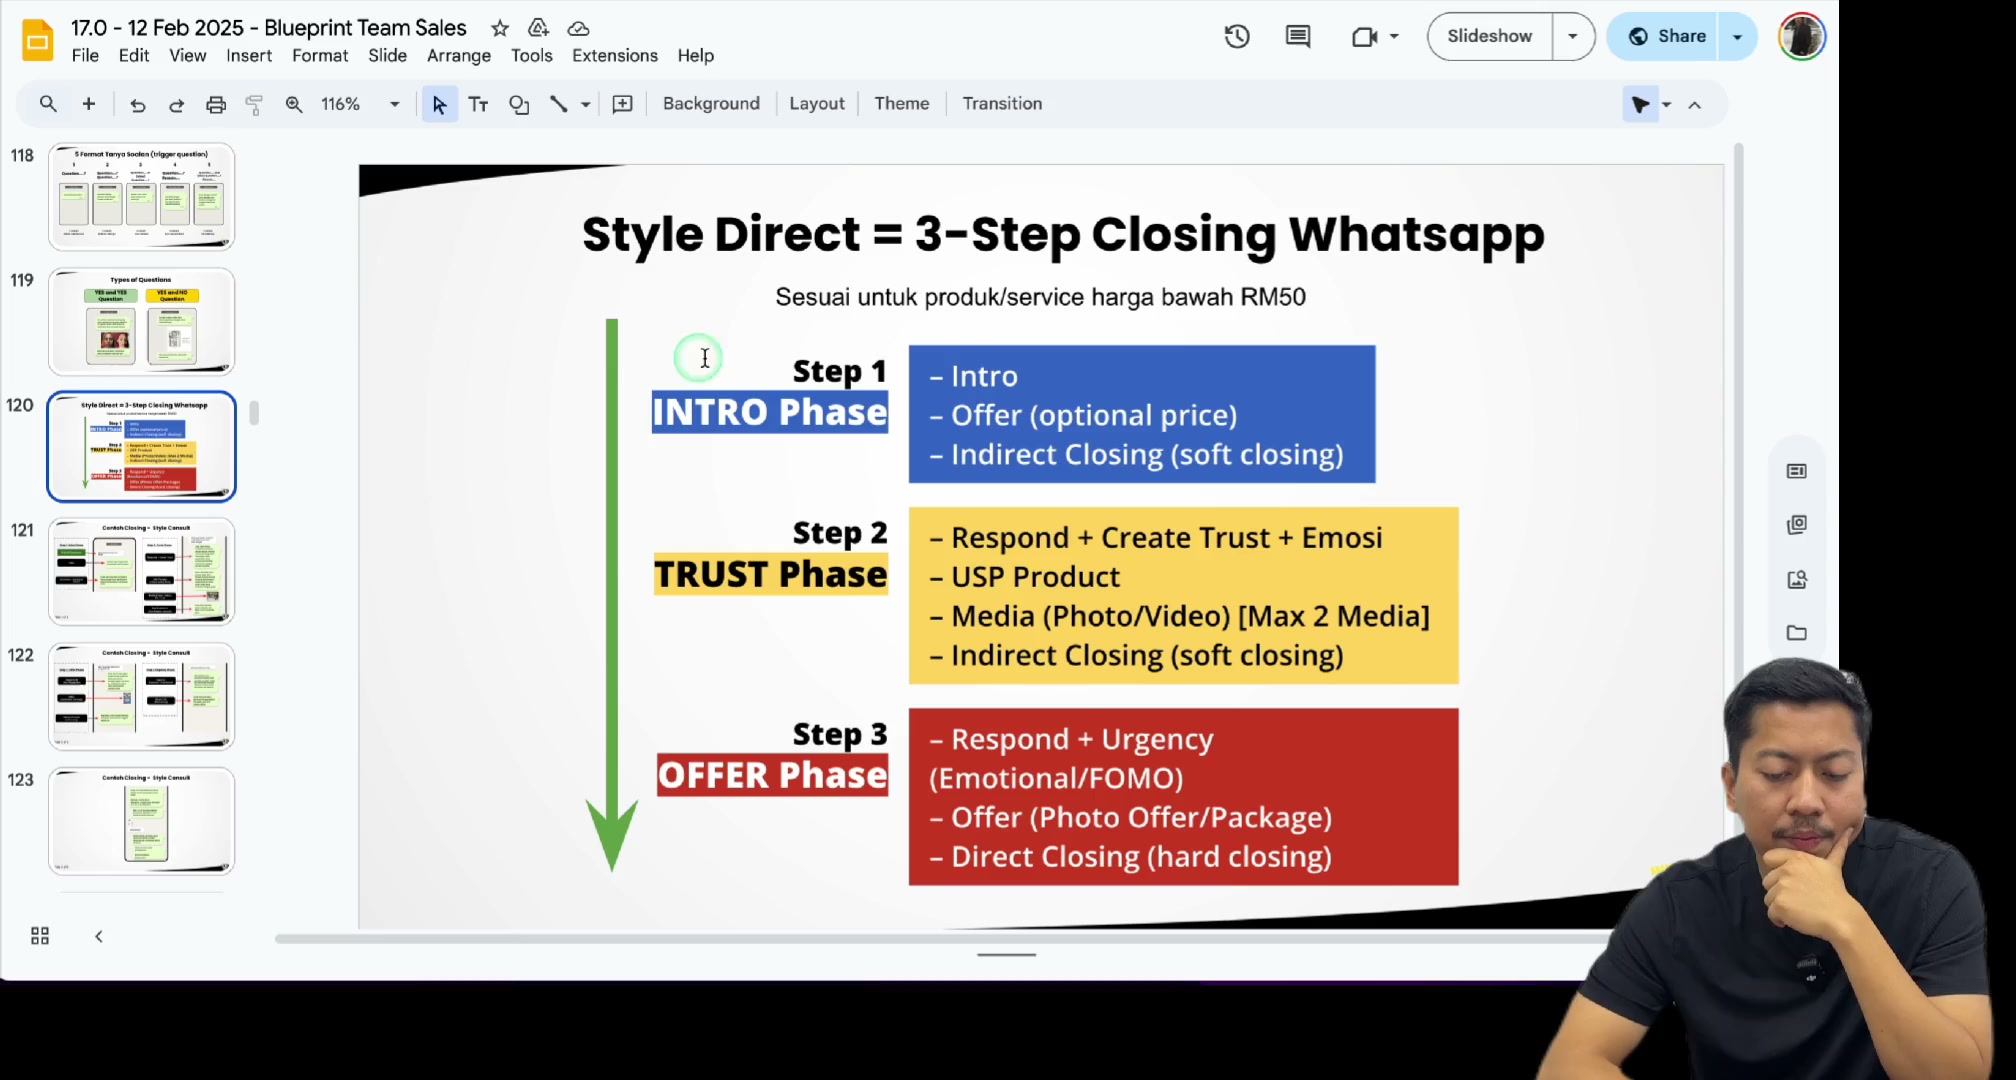This screenshot has height=1080, width=2016.
Task: Star this presentation
Action: pyautogui.click(x=500, y=28)
